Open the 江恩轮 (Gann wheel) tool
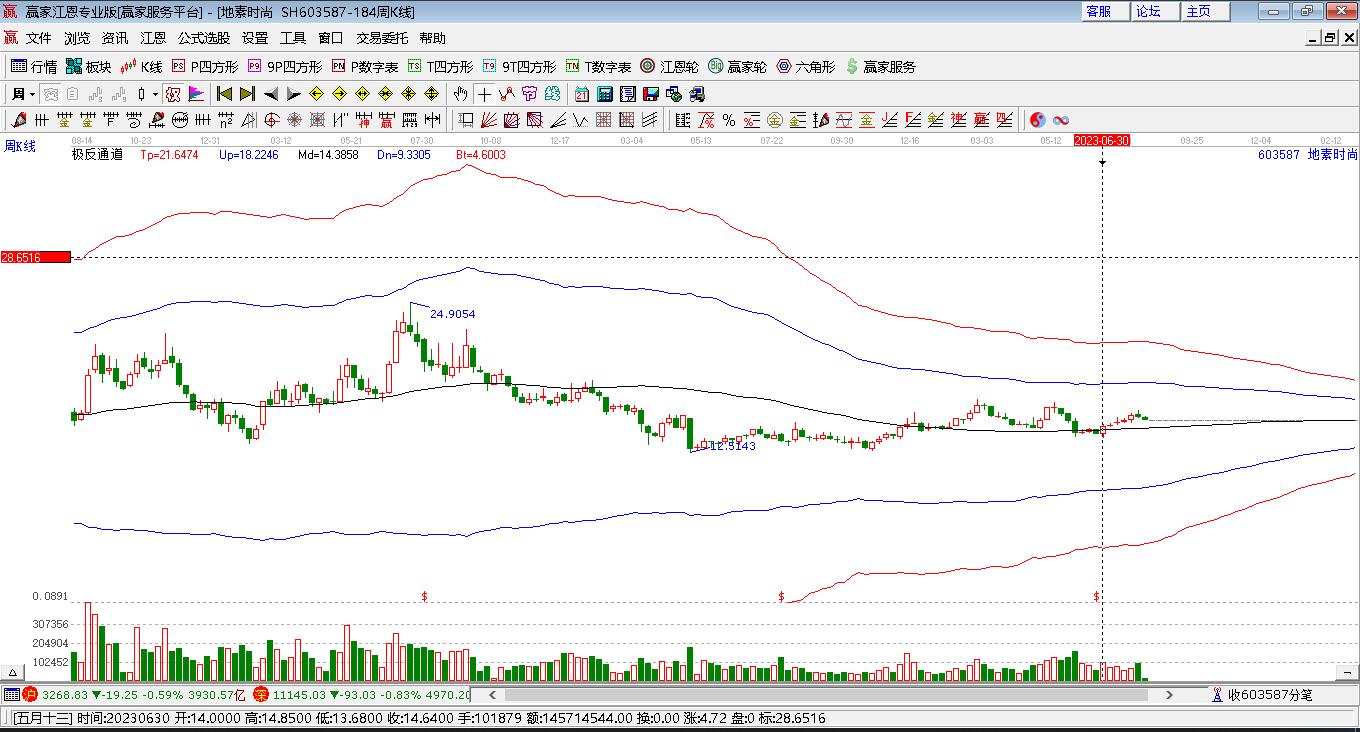The width and height of the screenshot is (1360, 732). (669, 67)
